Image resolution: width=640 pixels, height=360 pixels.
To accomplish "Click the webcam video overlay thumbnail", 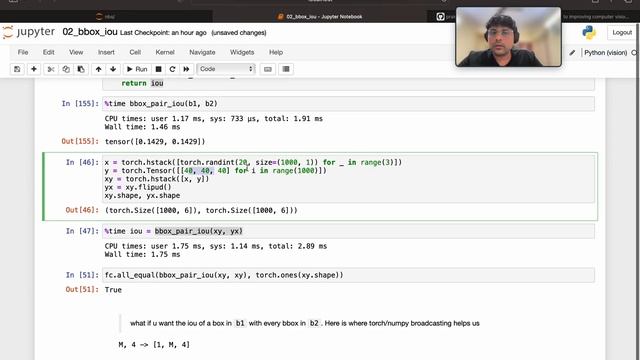I will tap(508, 37).
